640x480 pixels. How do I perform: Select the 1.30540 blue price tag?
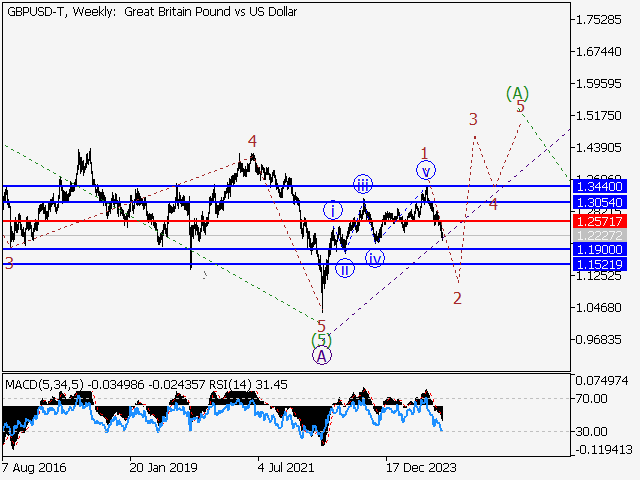tap(599, 202)
